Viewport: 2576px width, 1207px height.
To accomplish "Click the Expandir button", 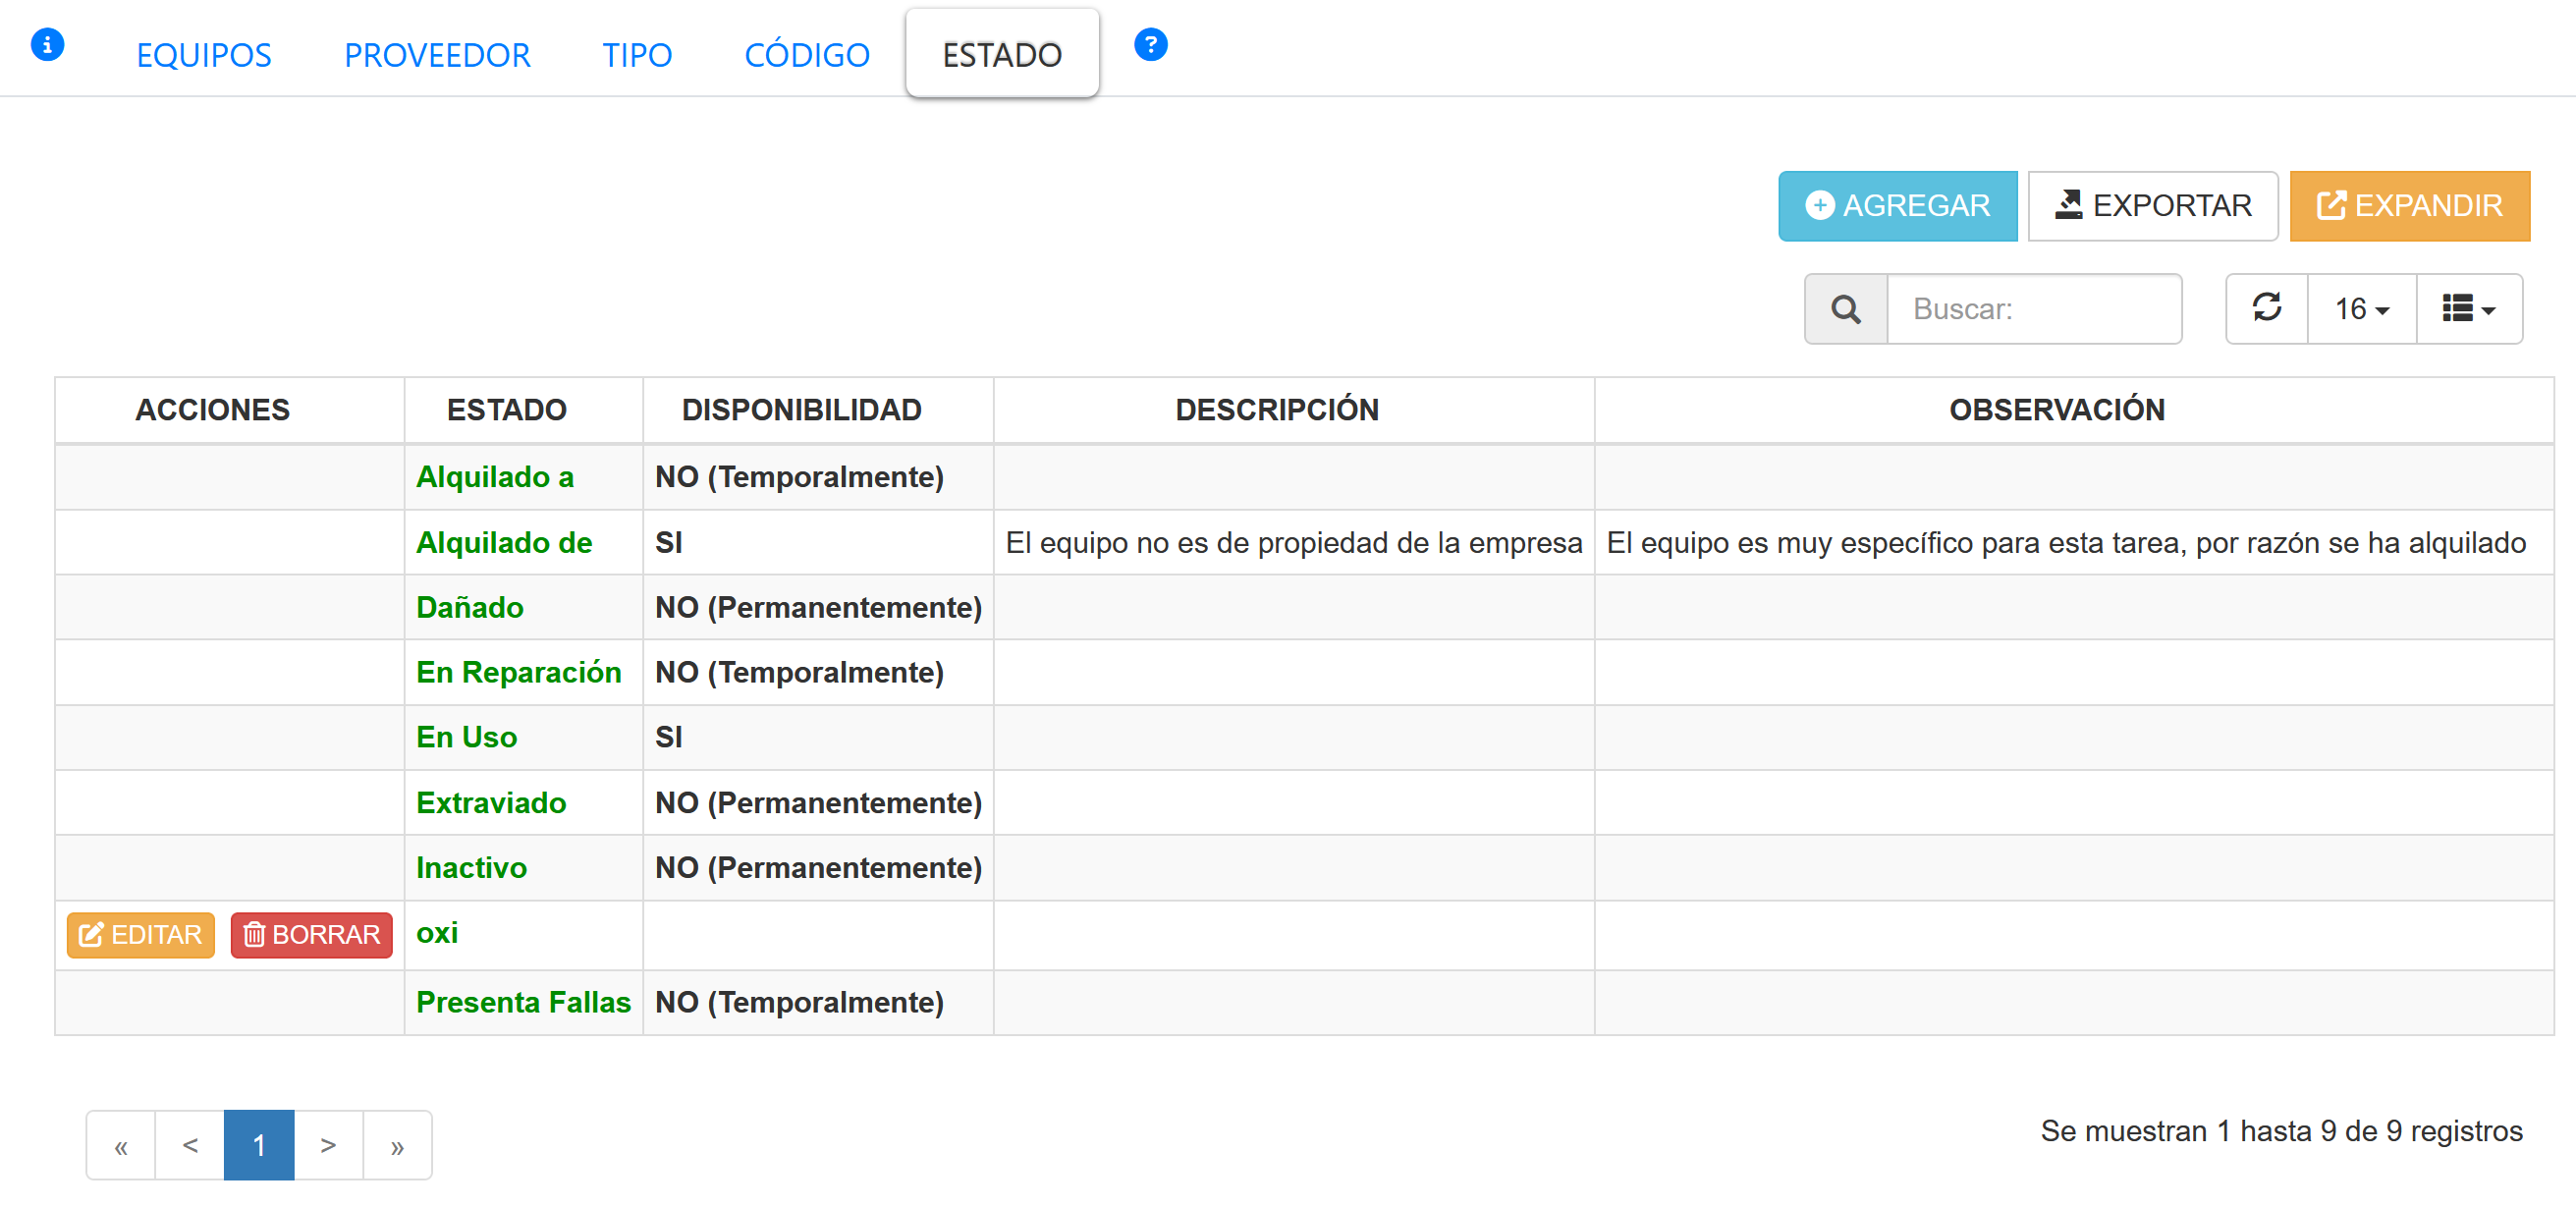I will 2409,206.
